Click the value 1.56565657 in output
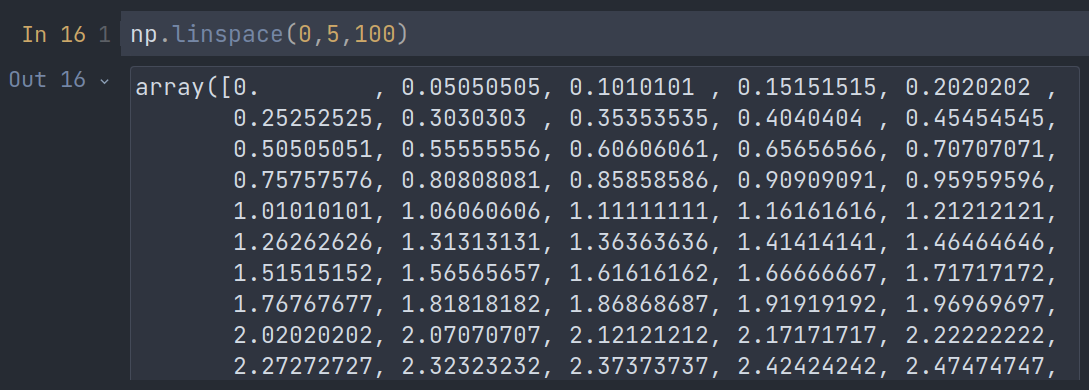The width and height of the screenshot is (1089, 390). click(x=471, y=273)
